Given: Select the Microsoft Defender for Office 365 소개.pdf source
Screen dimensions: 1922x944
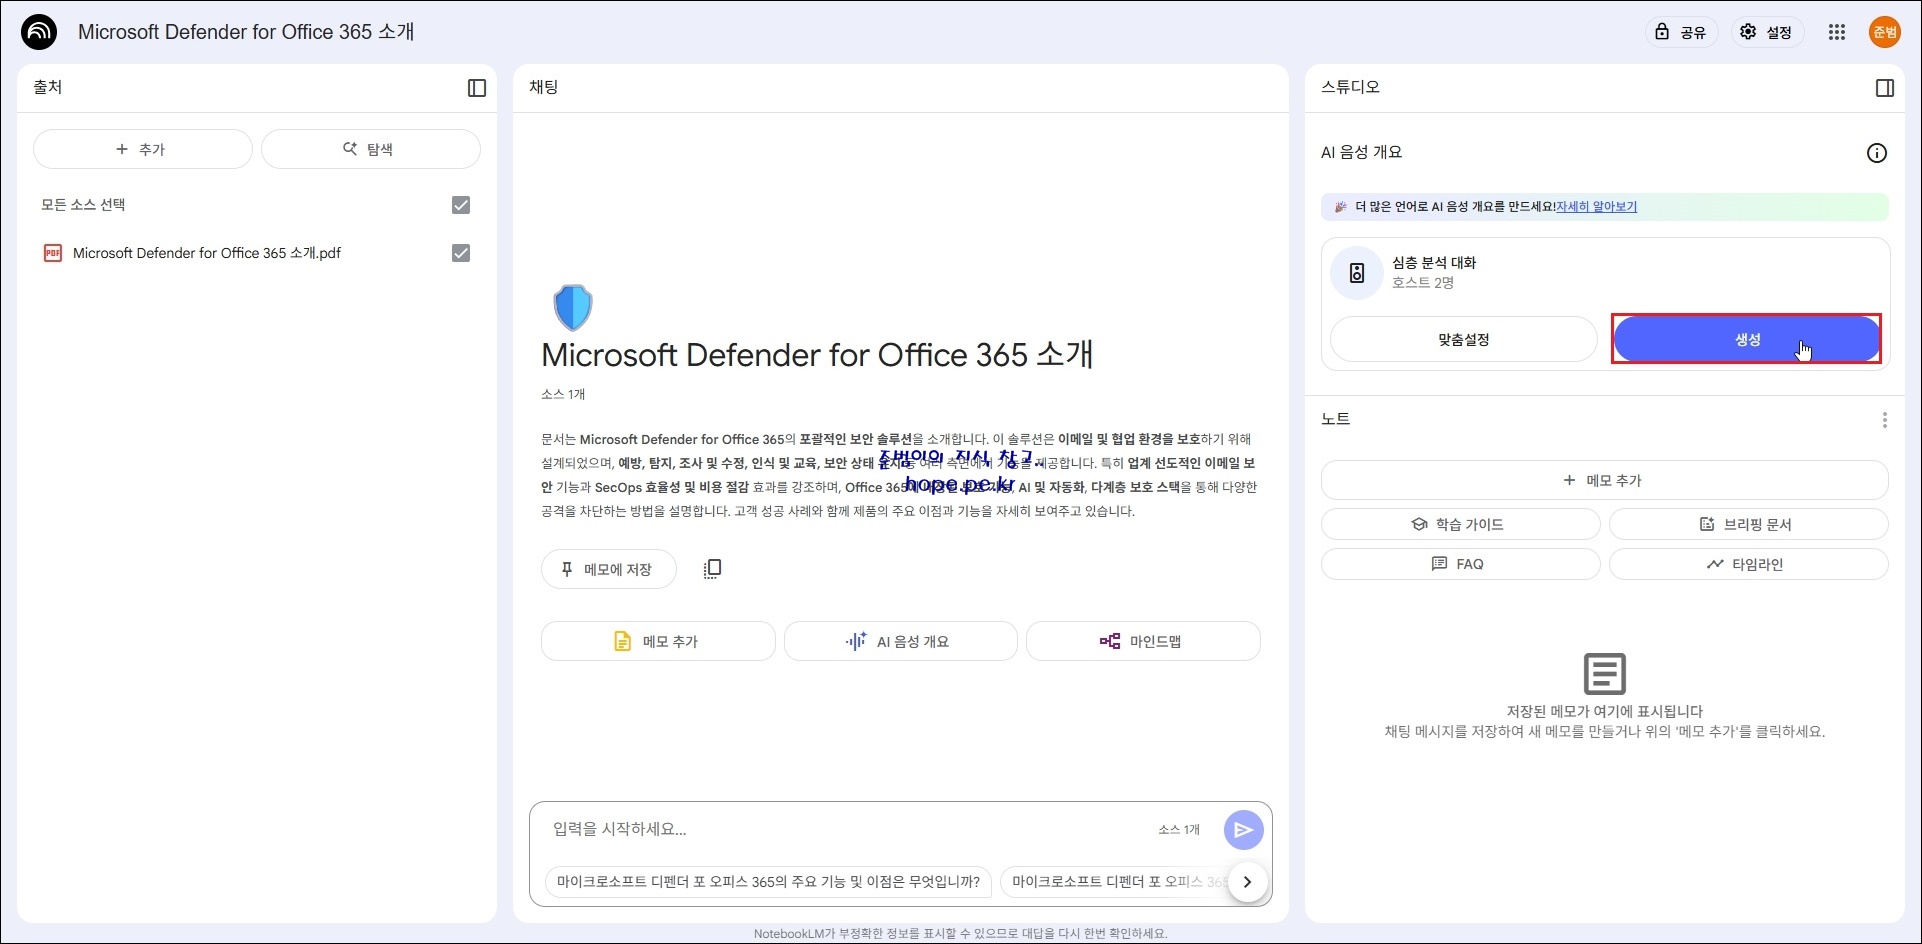Looking at the screenshot, I should pyautogui.click(x=207, y=253).
